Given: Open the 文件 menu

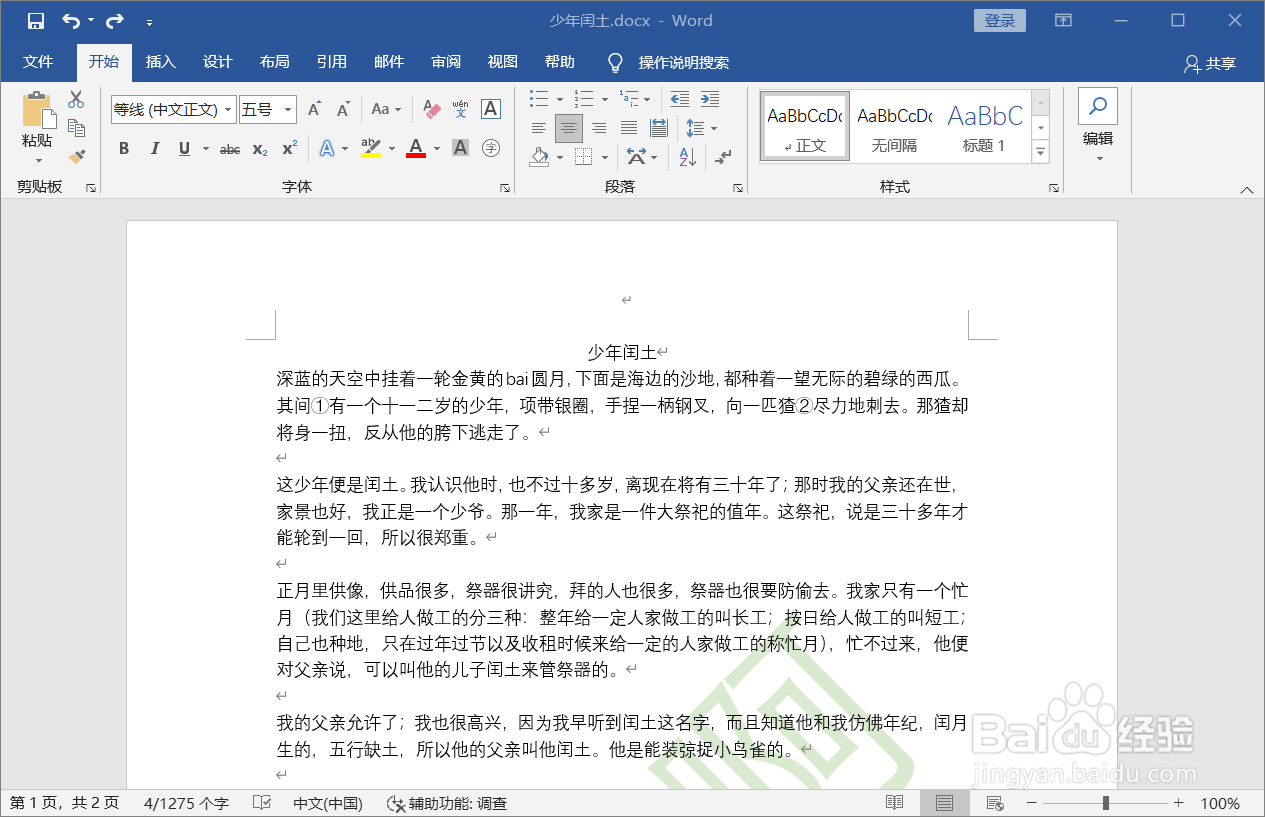Looking at the screenshot, I should click(38, 62).
